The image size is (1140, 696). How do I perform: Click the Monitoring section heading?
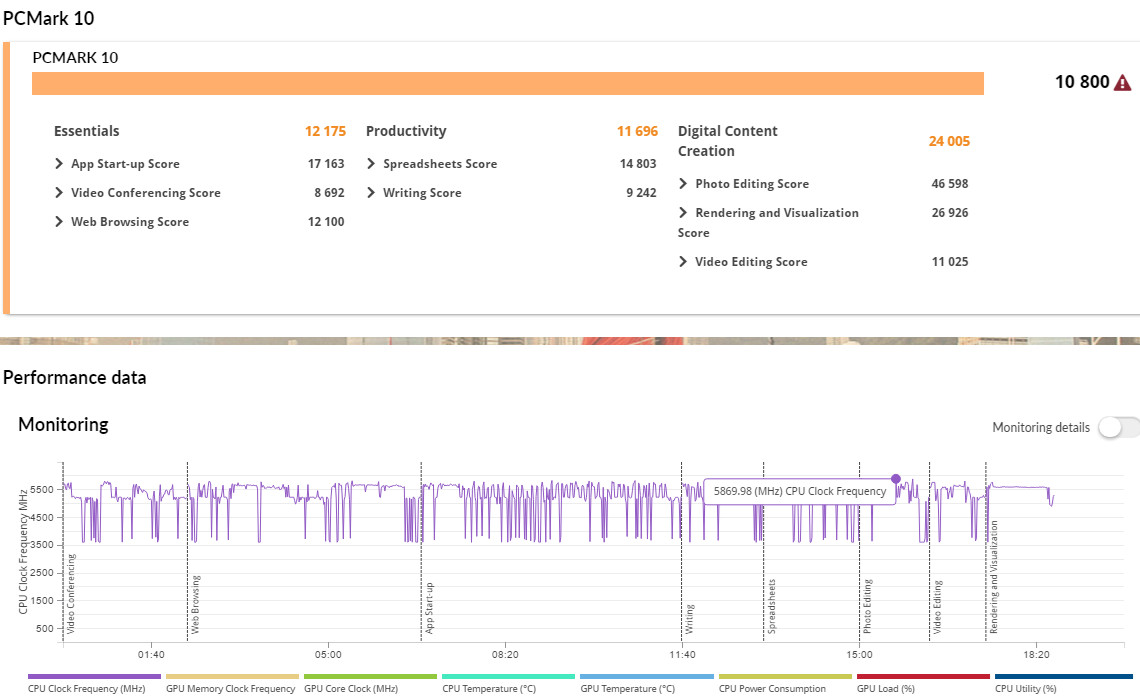(63, 425)
